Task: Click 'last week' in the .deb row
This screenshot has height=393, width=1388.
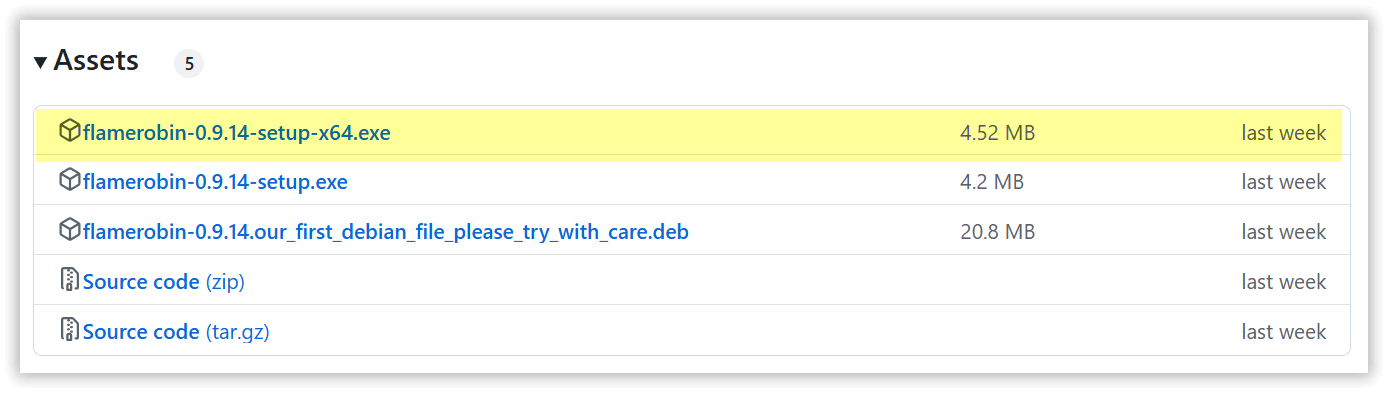Action: [1284, 233]
